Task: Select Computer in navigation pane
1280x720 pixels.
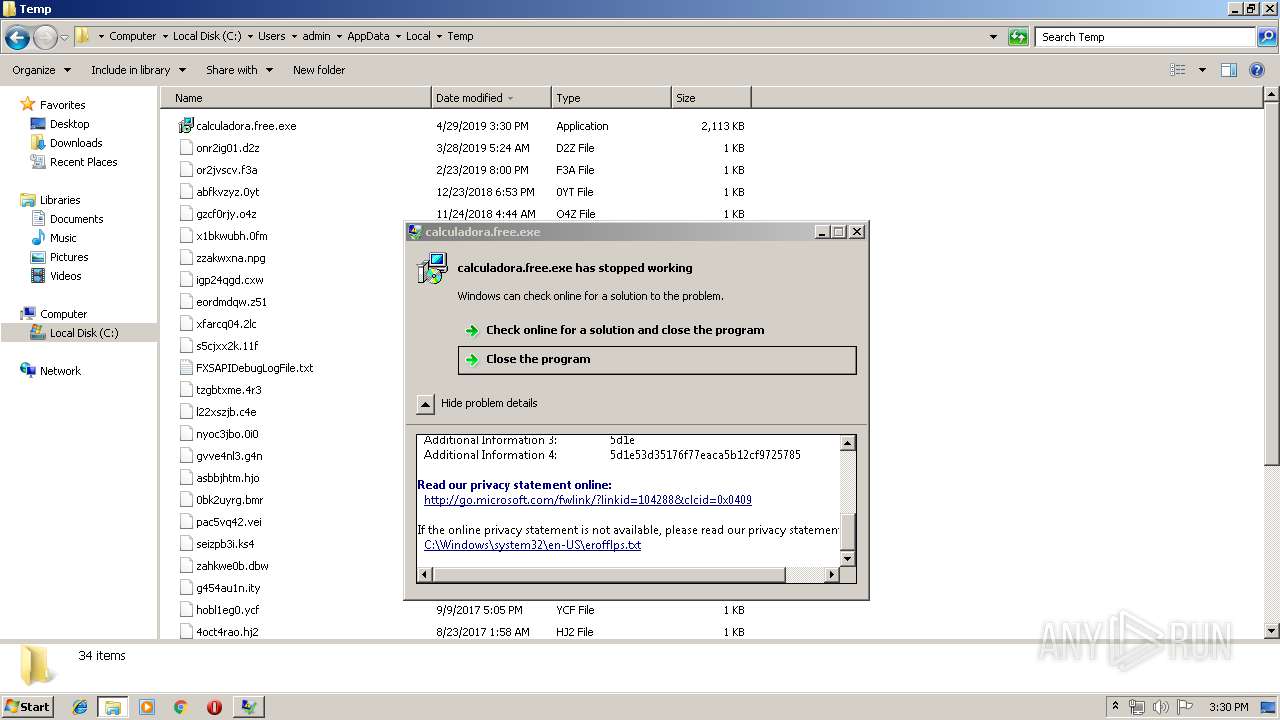Action: [63, 314]
